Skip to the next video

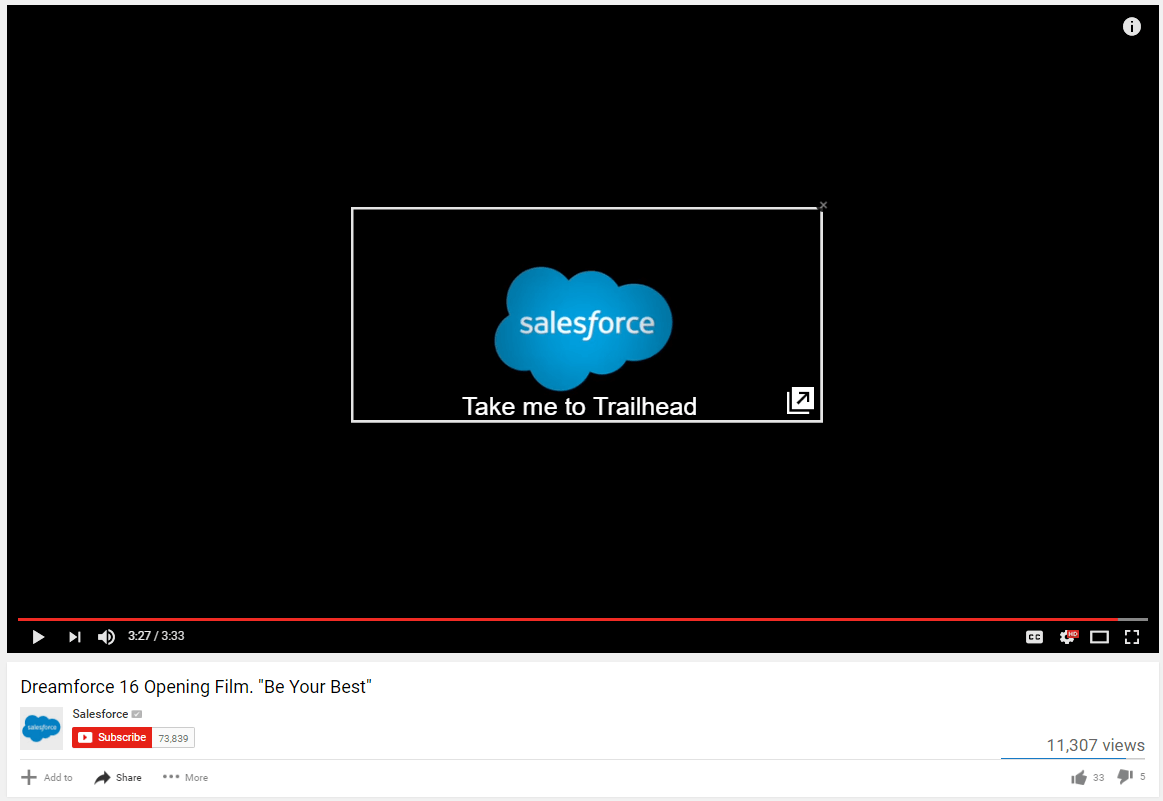(74, 636)
